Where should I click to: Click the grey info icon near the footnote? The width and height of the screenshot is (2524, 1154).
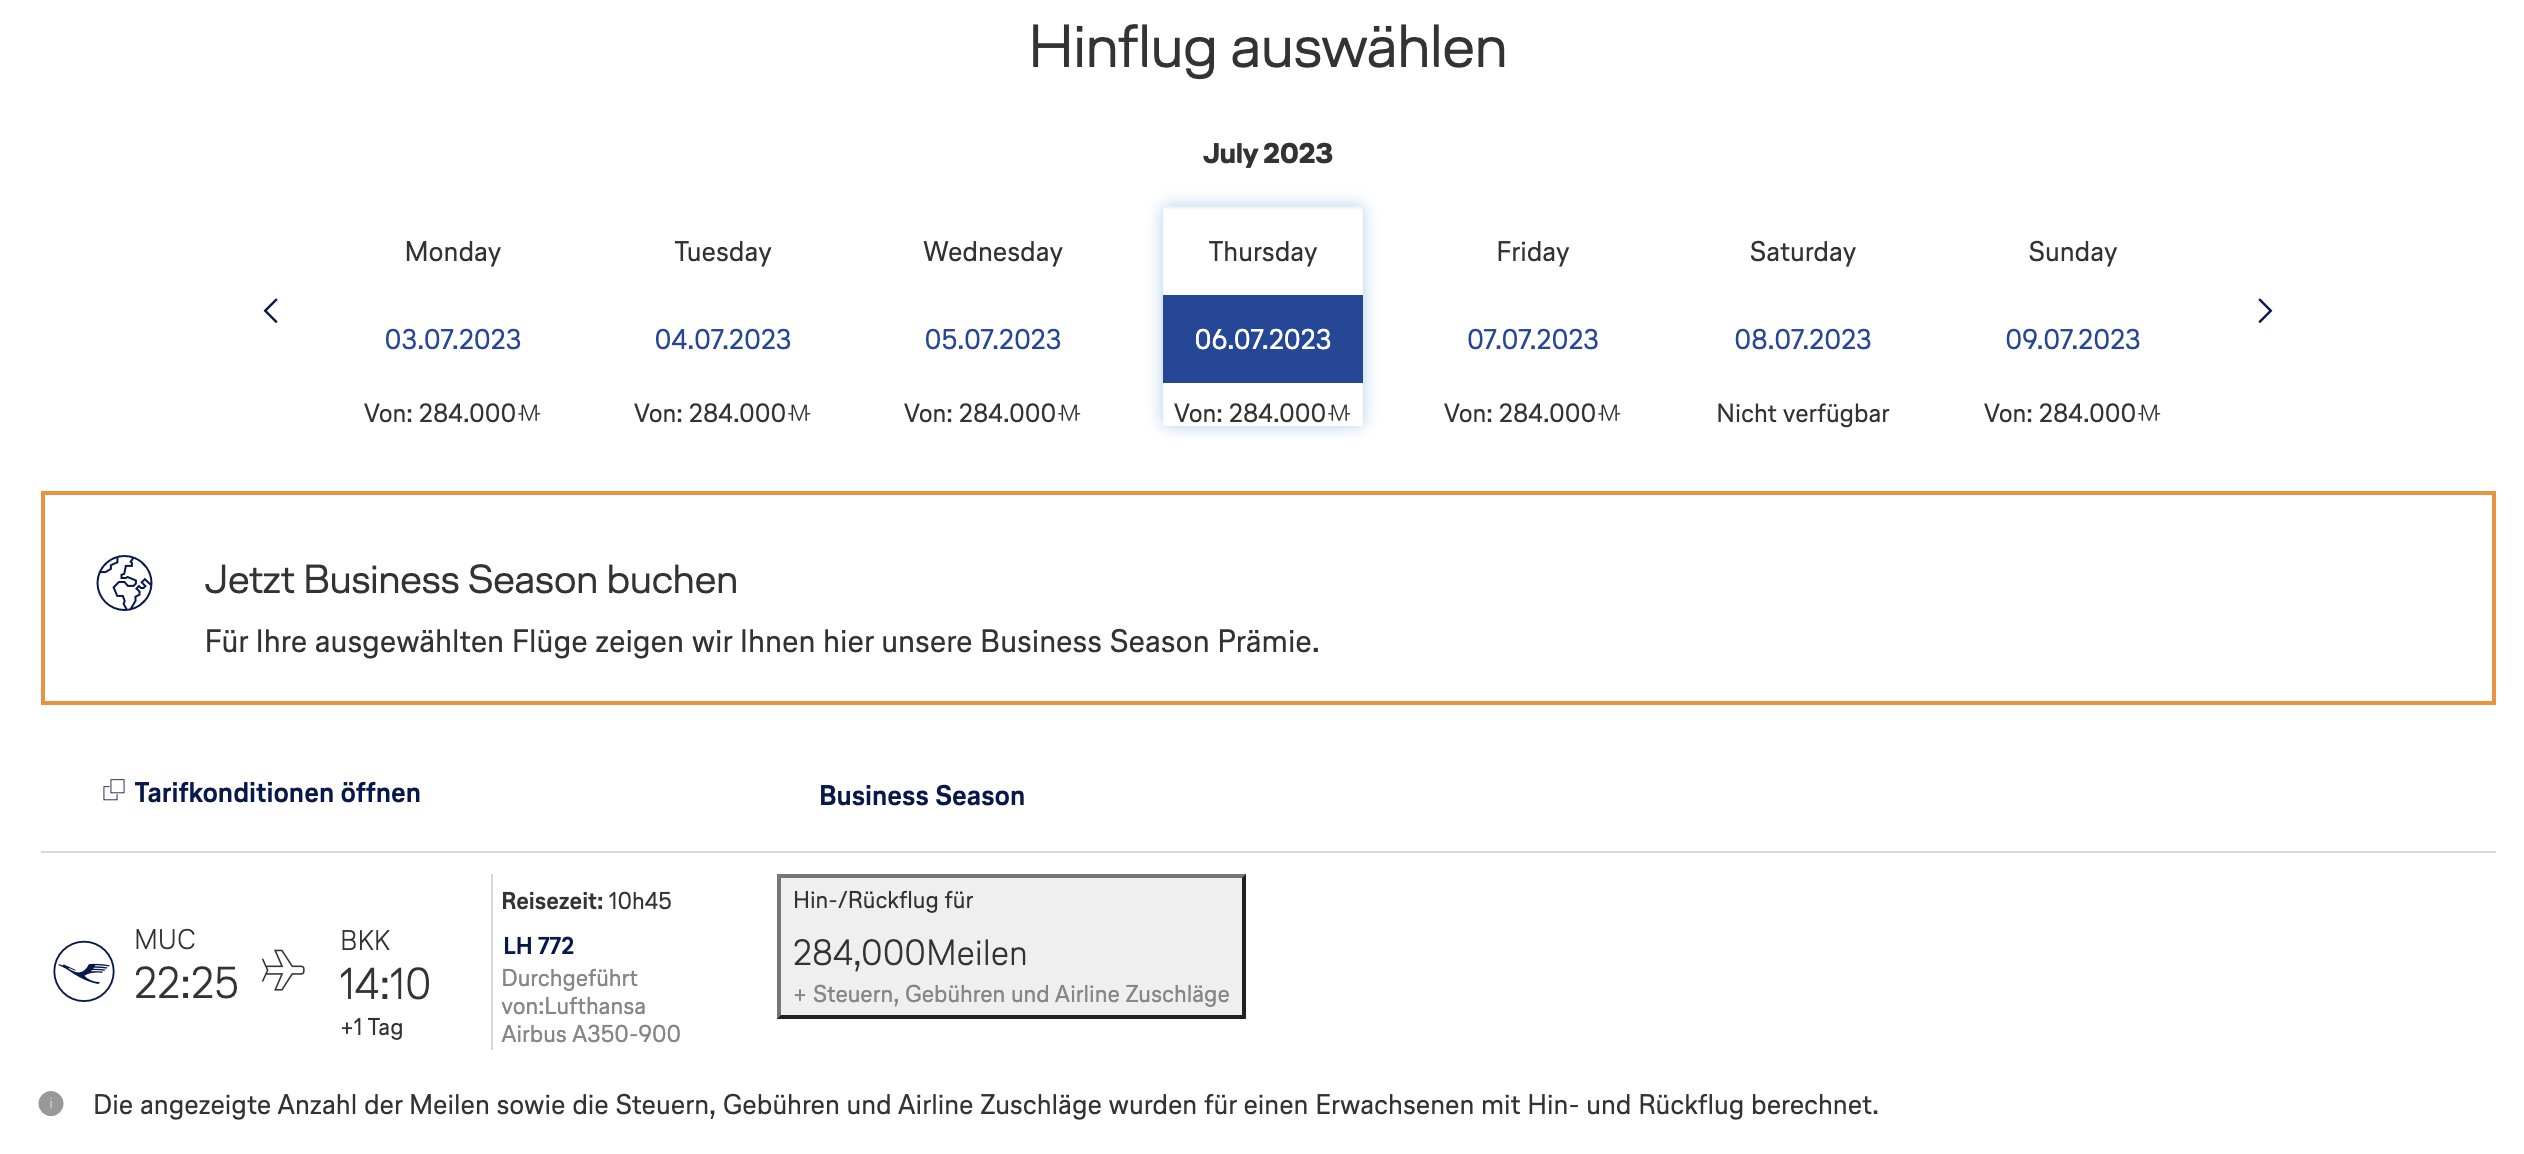click(51, 1103)
